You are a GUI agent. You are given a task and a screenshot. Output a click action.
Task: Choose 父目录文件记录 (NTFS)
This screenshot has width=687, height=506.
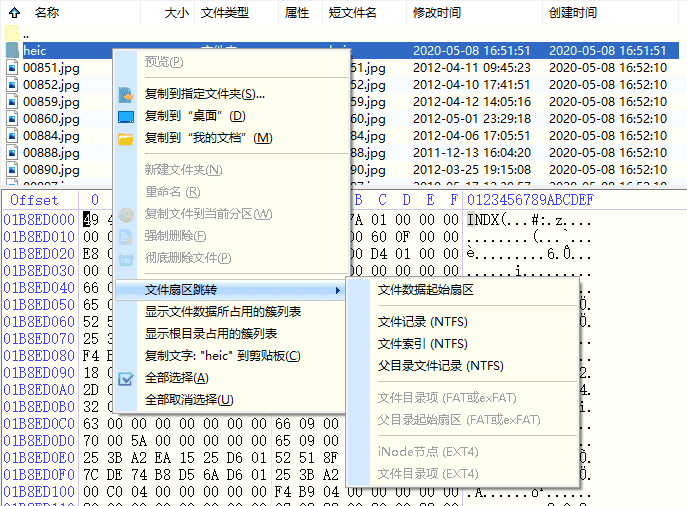tap(440, 366)
